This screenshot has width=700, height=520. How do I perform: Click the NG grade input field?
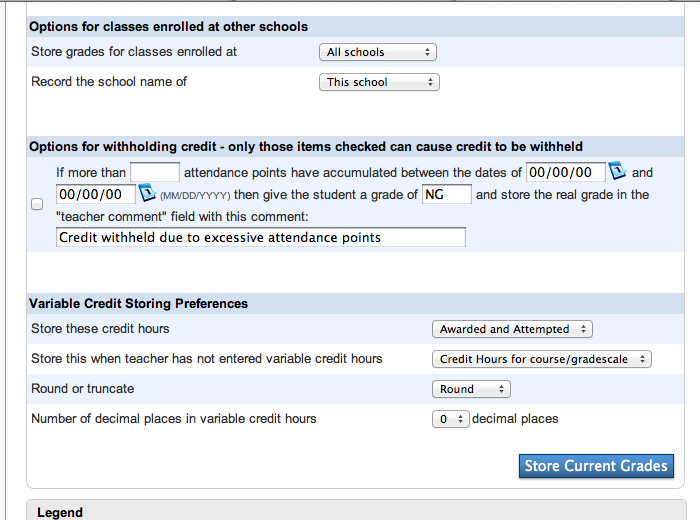446,194
